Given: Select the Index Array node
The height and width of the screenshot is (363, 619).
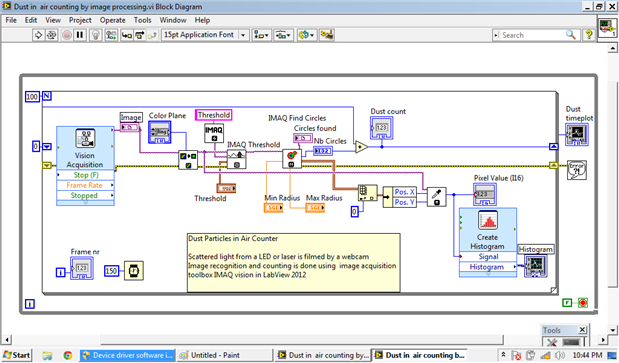Looking at the screenshot, I should (x=368, y=193).
